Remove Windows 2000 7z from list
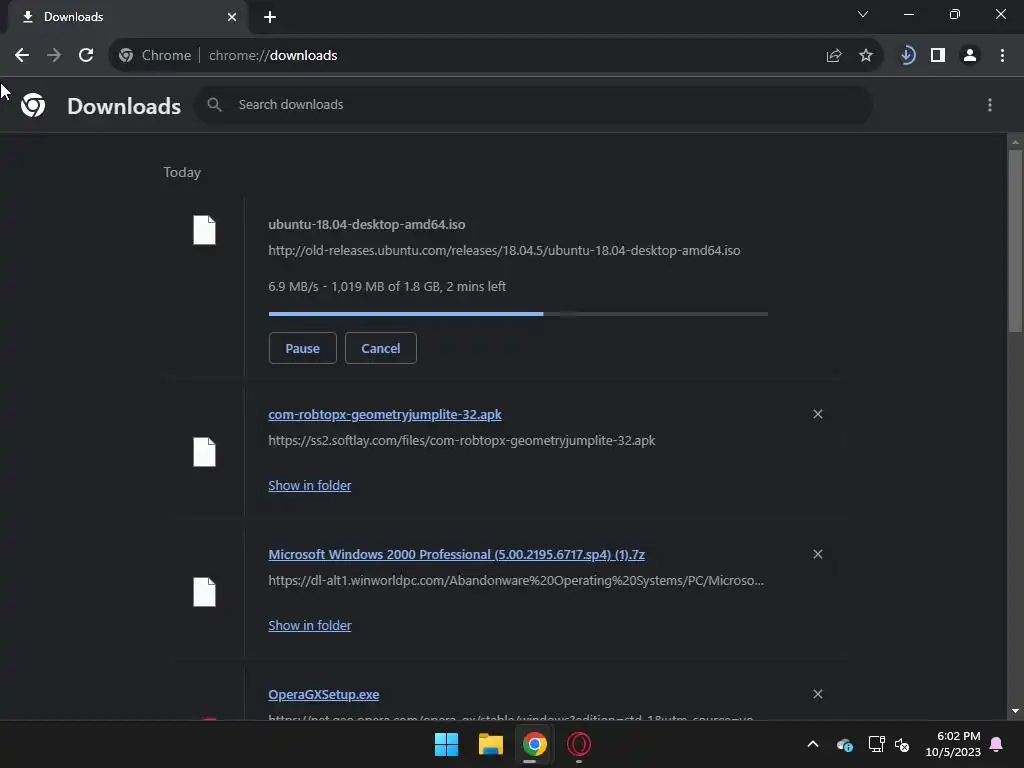Screen dimensions: 1024x768 pos(818,554)
